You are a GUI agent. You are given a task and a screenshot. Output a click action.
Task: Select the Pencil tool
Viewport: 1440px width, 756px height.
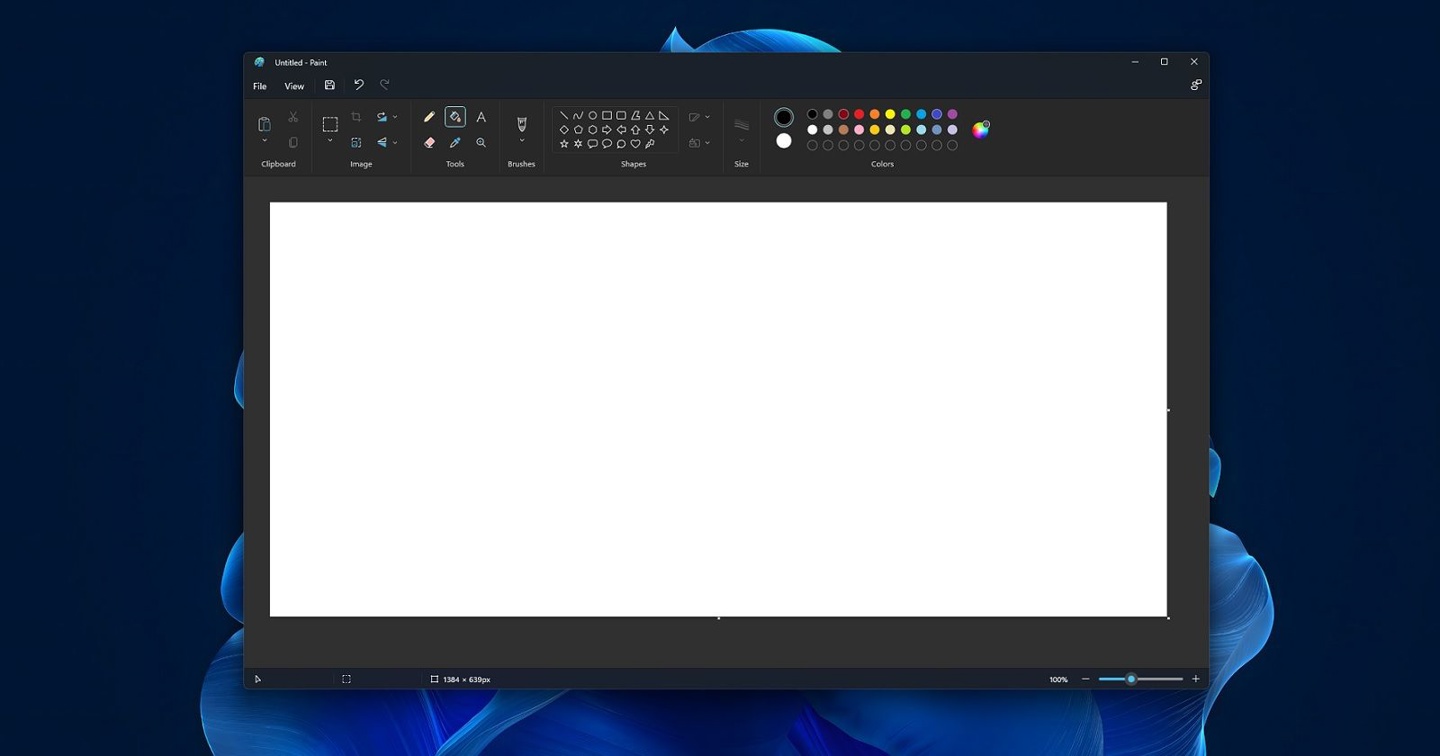click(x=428, y=116)
